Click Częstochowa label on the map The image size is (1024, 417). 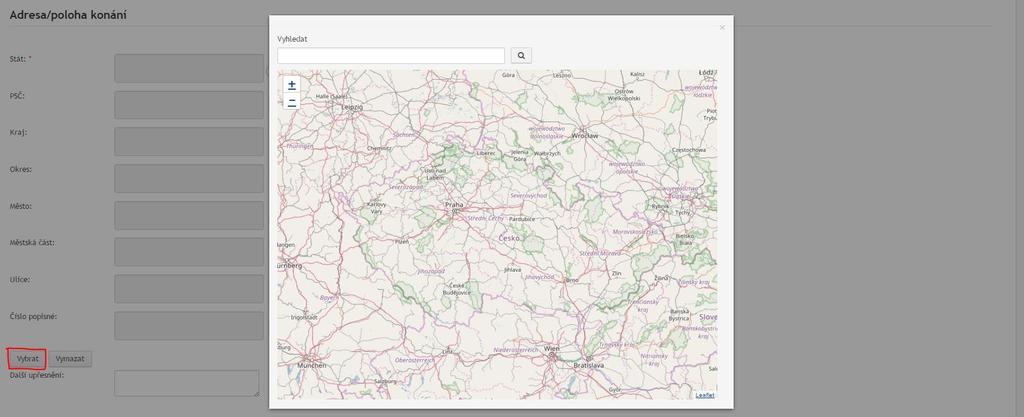[x=689, y=150]
